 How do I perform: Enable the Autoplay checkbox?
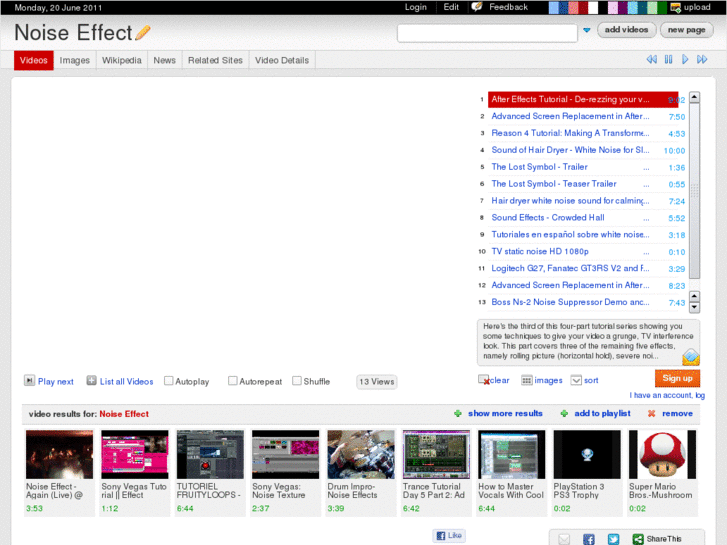point(169,381)
